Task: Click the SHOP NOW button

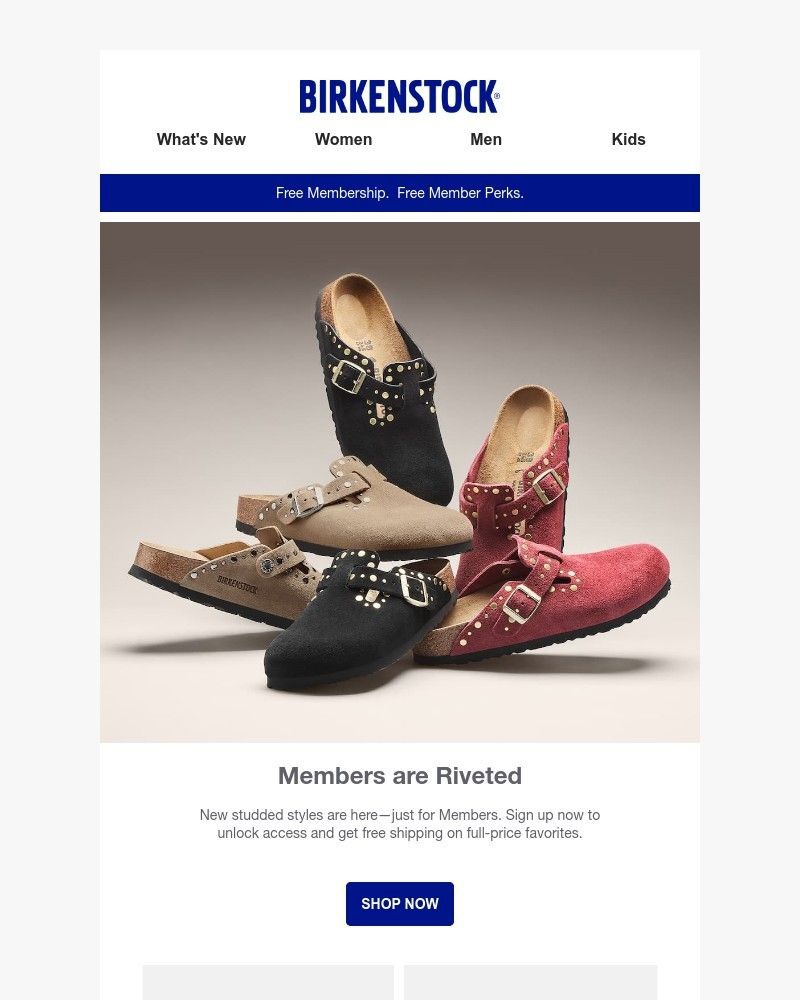Action: pos(400,904)
